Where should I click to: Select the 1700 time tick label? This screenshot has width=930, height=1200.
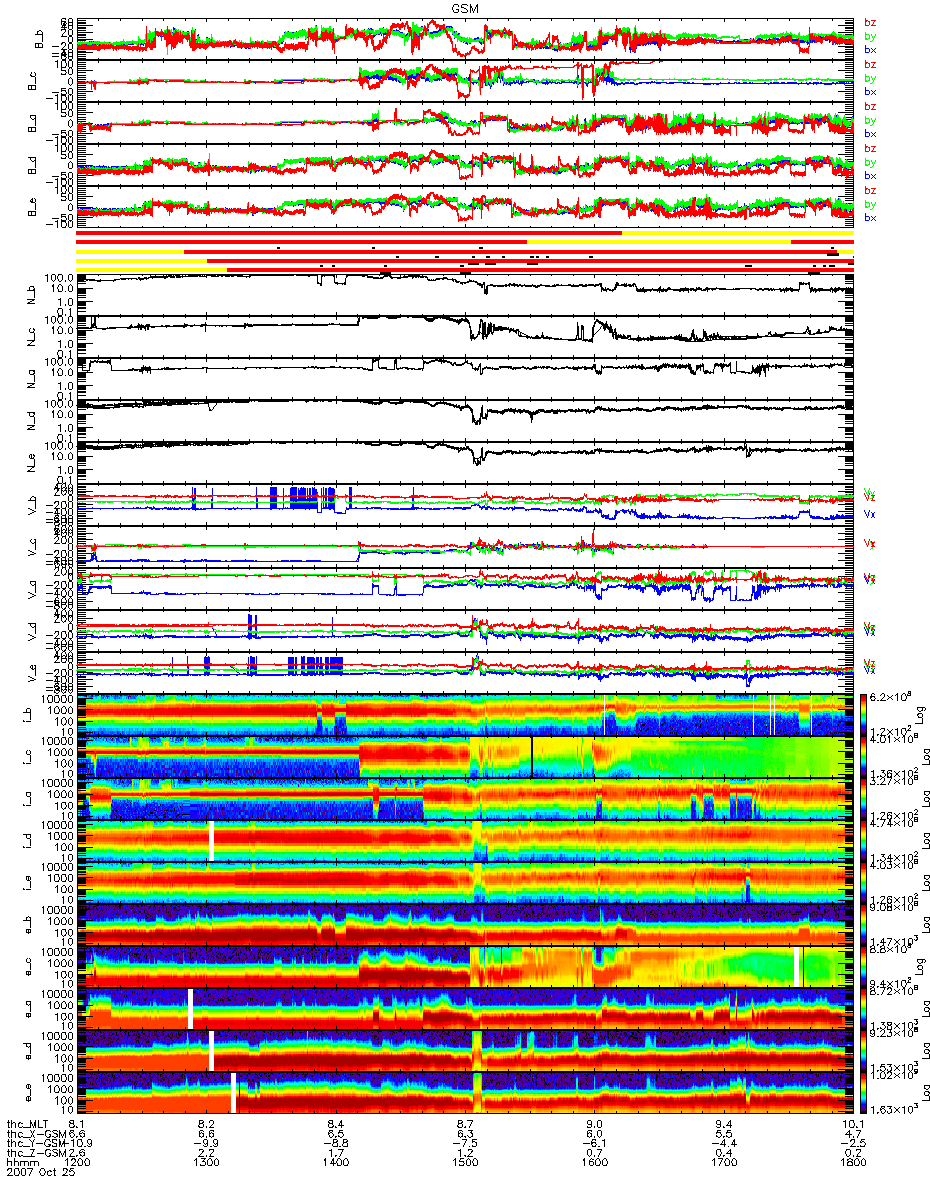(x=723, y=1162)
